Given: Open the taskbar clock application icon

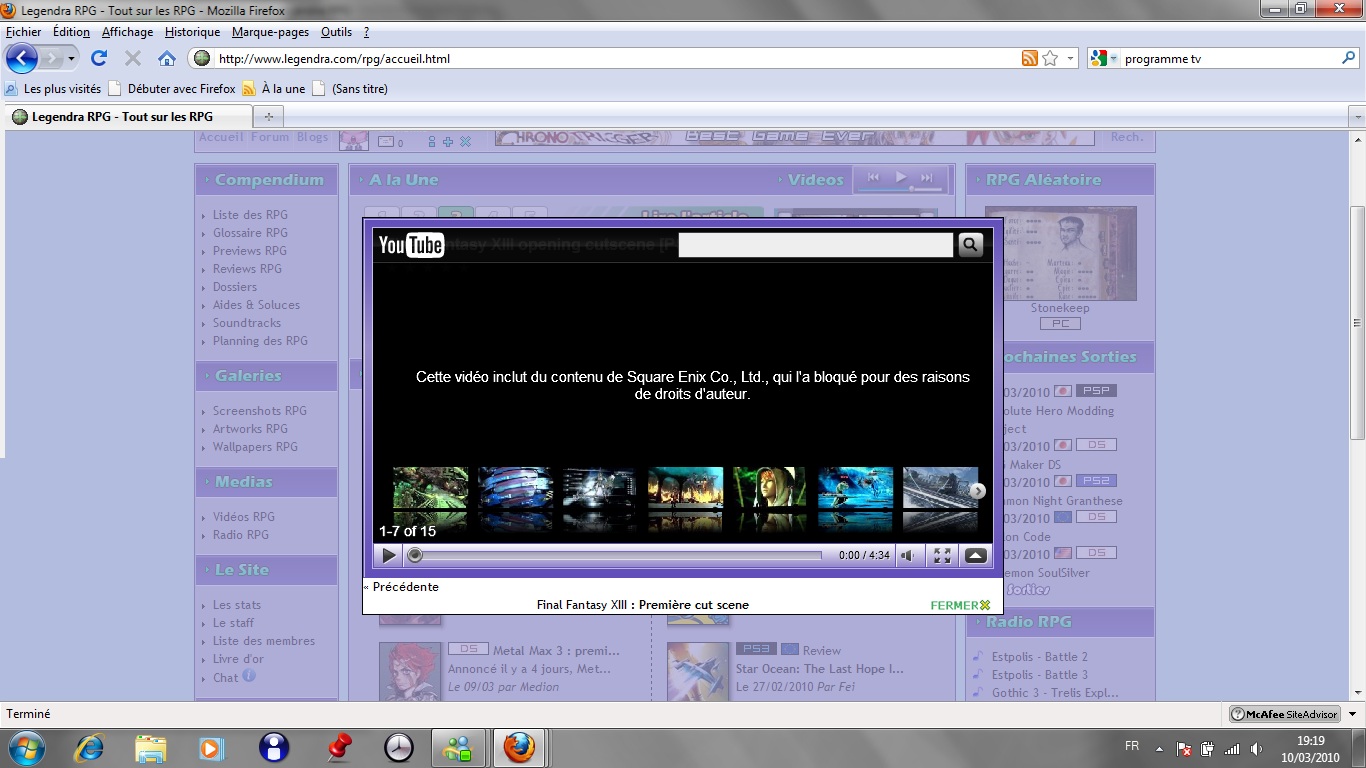Looking at the screenshot, I should pyautogui.click(x=398, y=748).
